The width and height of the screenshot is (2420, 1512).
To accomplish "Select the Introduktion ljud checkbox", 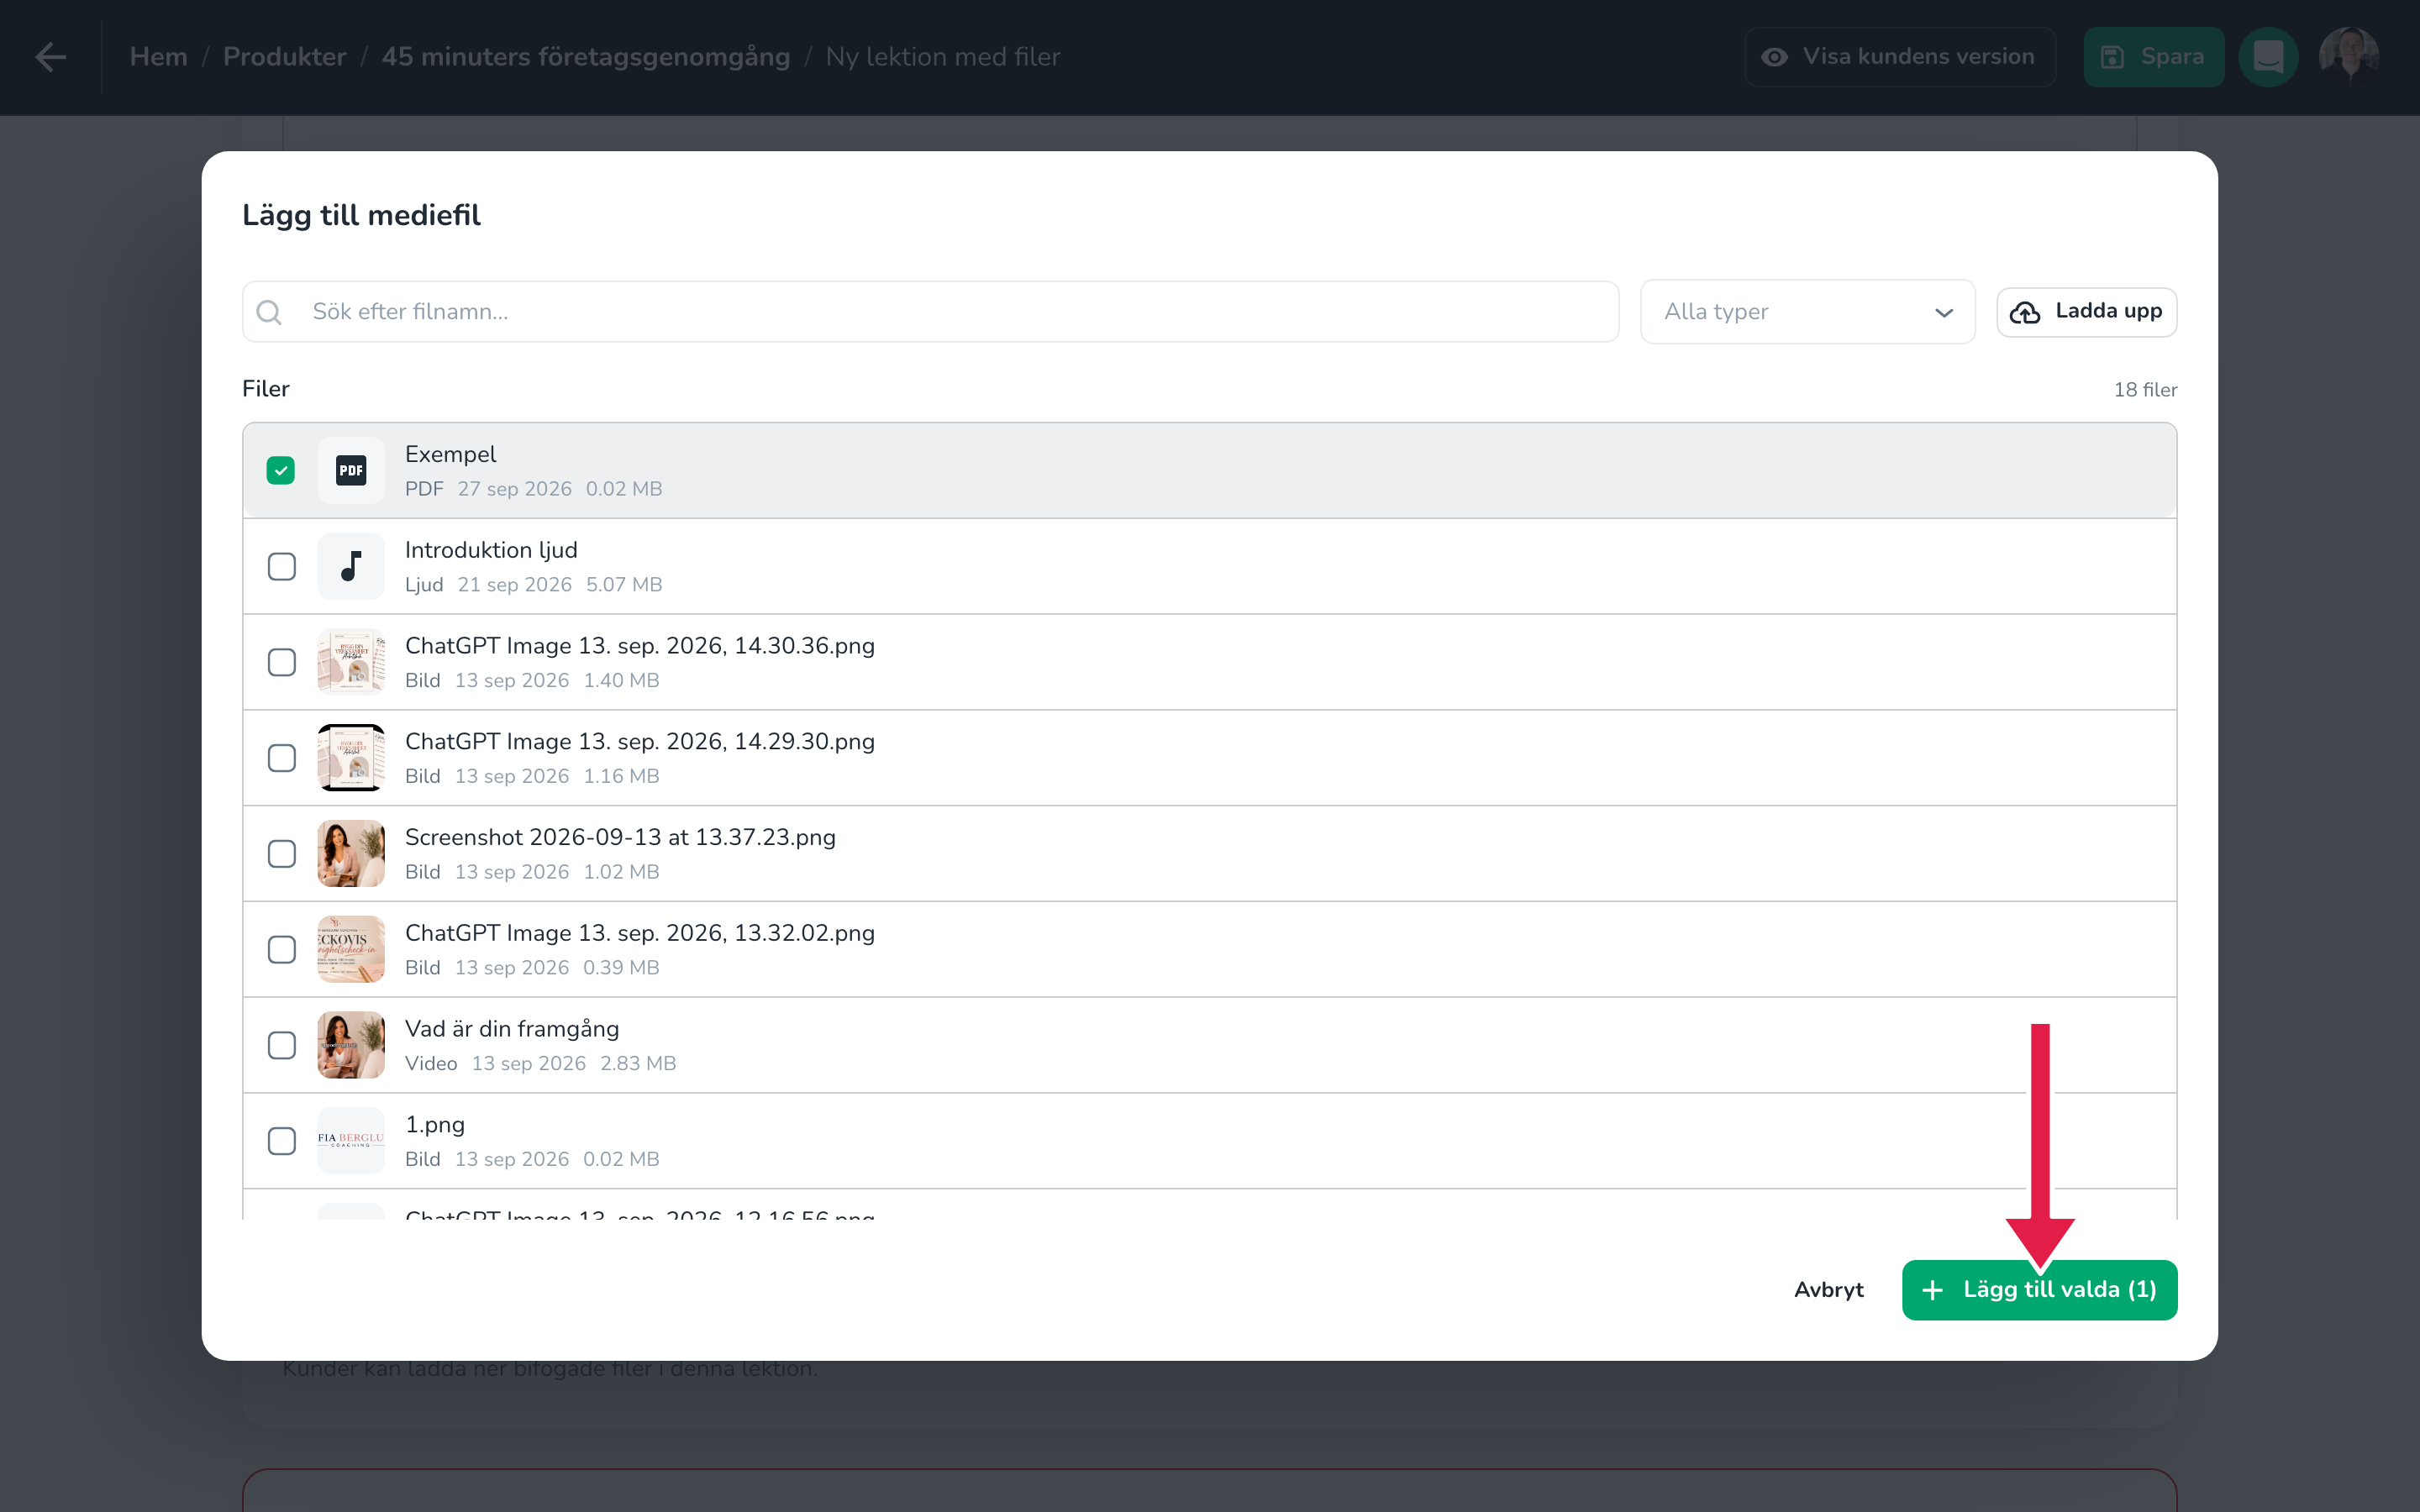I will tap(281, 566).
